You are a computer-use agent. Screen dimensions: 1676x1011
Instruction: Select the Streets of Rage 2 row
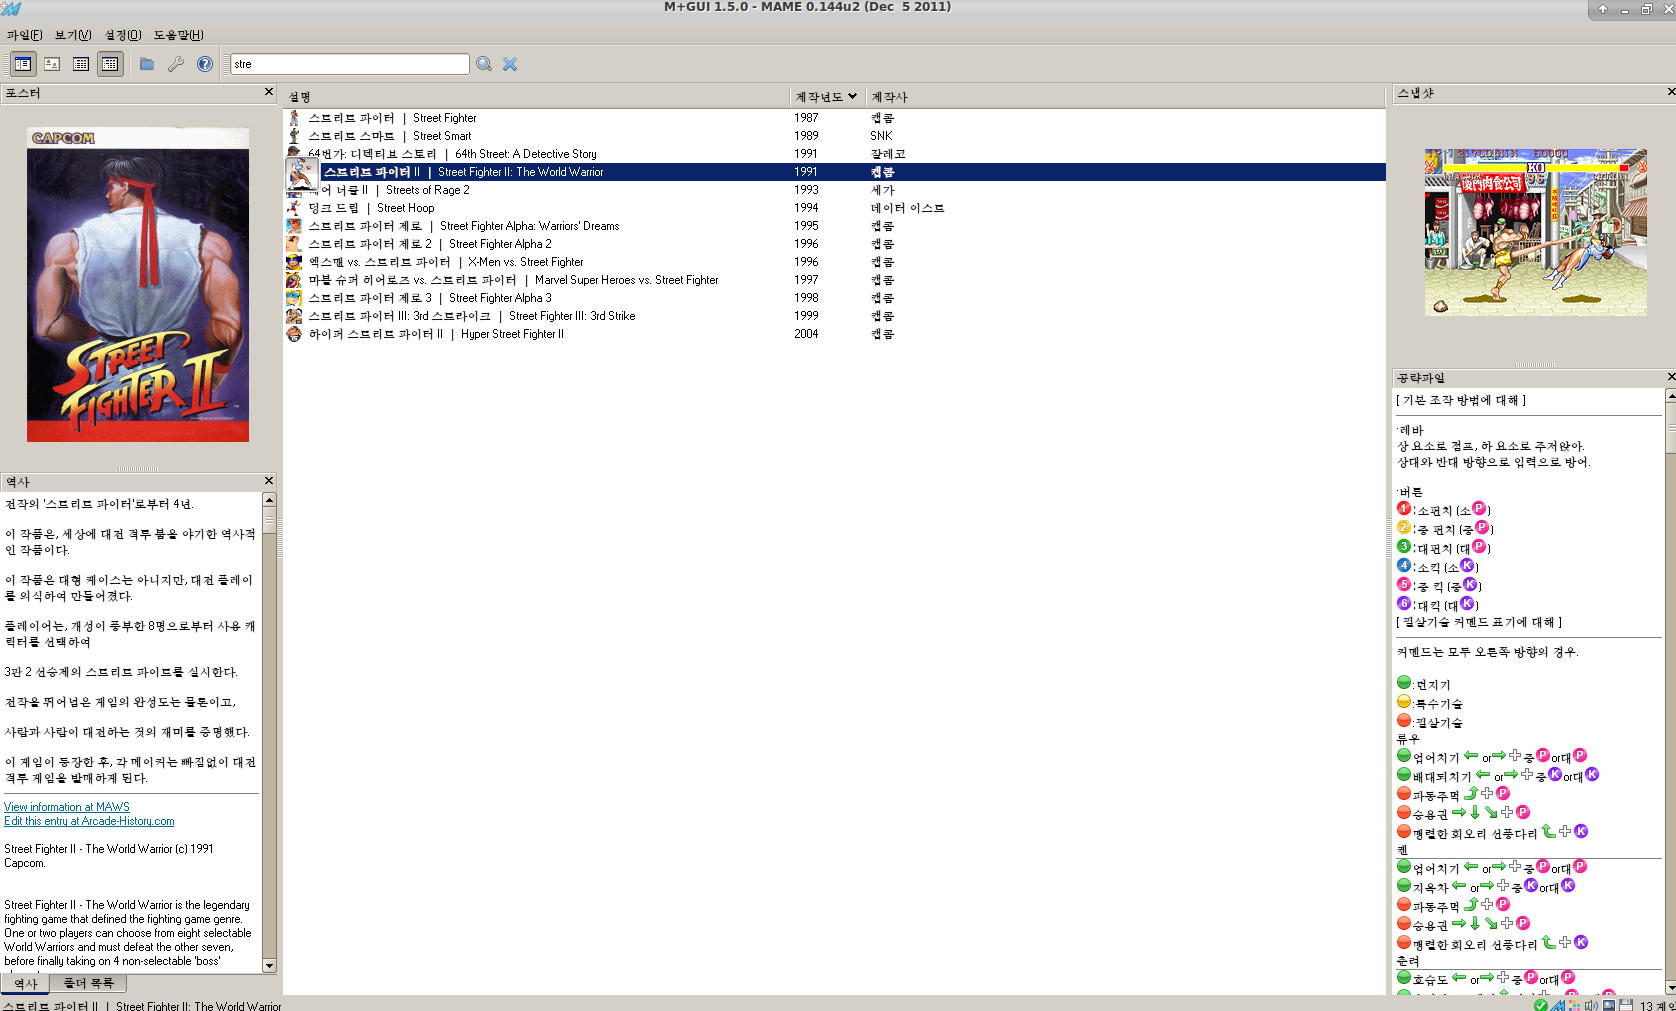point(835,190)
